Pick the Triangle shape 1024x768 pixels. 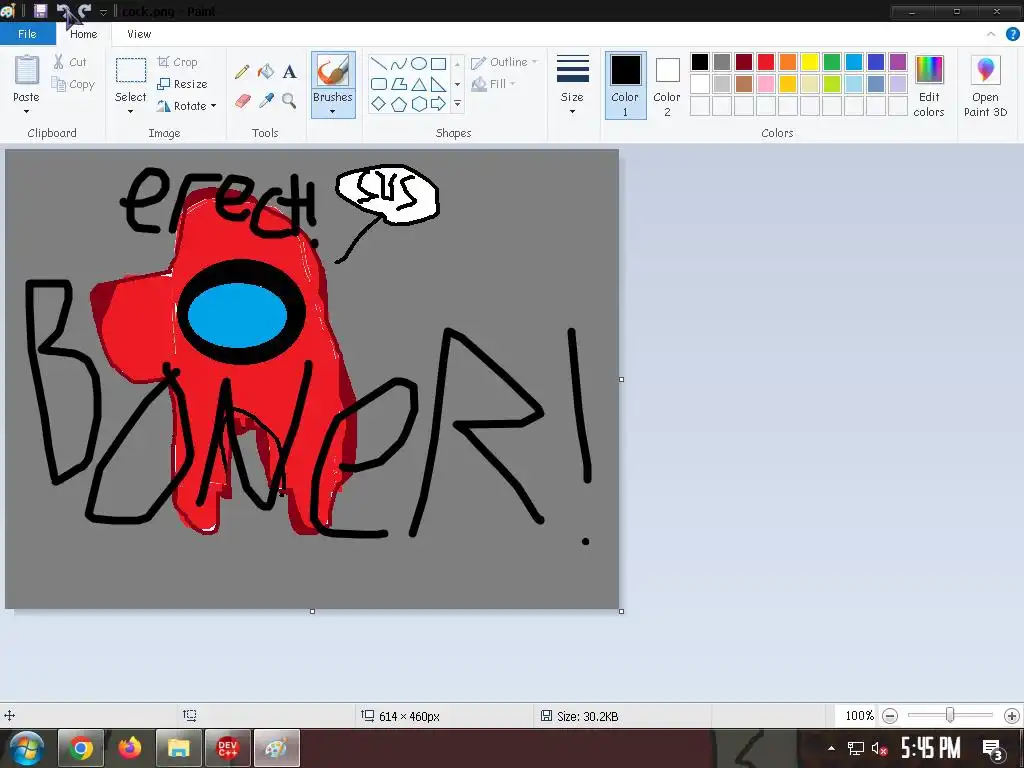click(x=419, y=84)
